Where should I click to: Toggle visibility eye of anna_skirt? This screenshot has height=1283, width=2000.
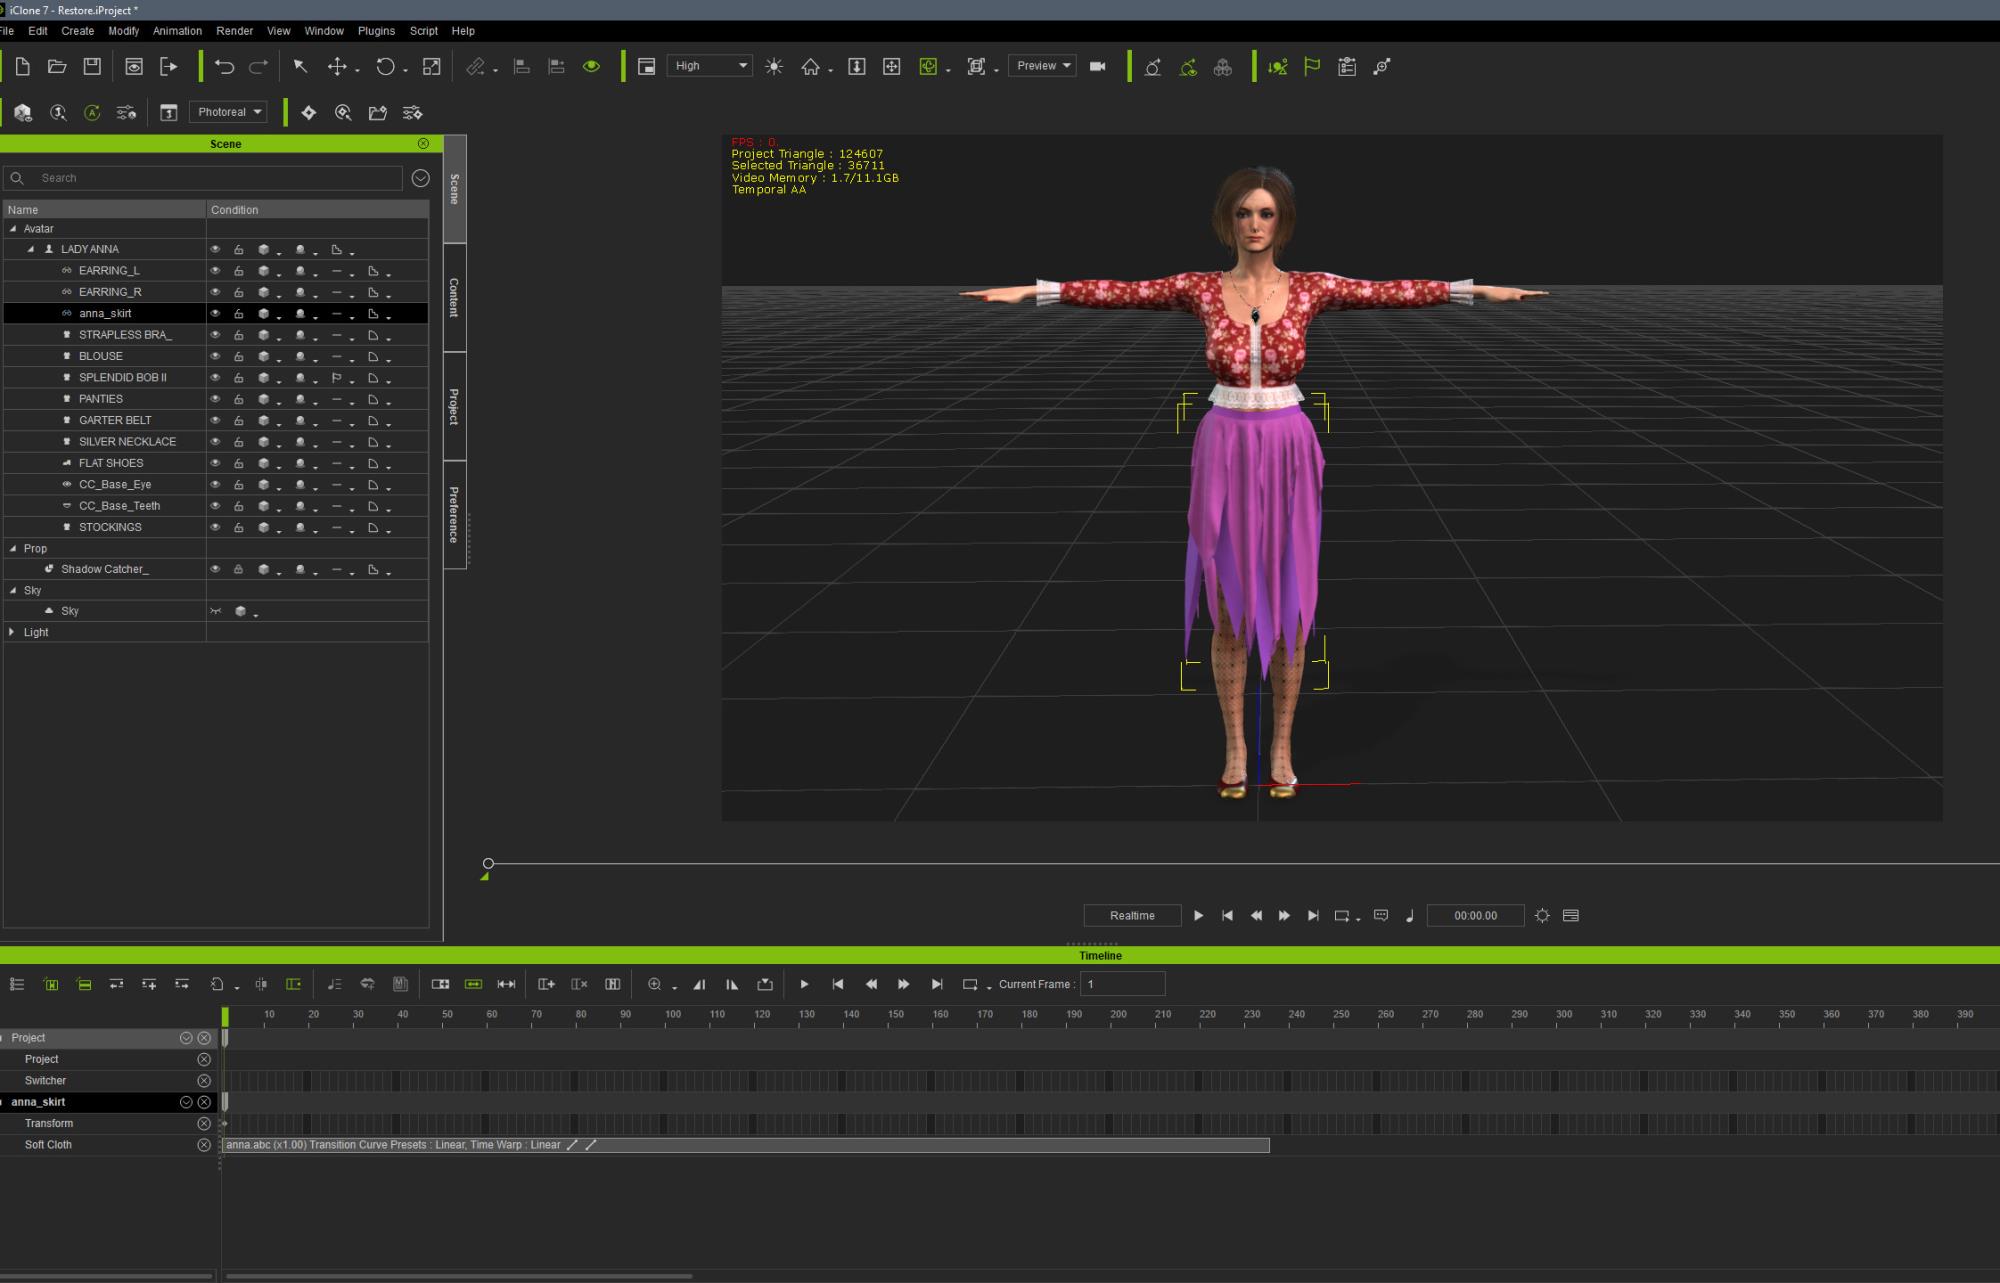coord(214,314)
